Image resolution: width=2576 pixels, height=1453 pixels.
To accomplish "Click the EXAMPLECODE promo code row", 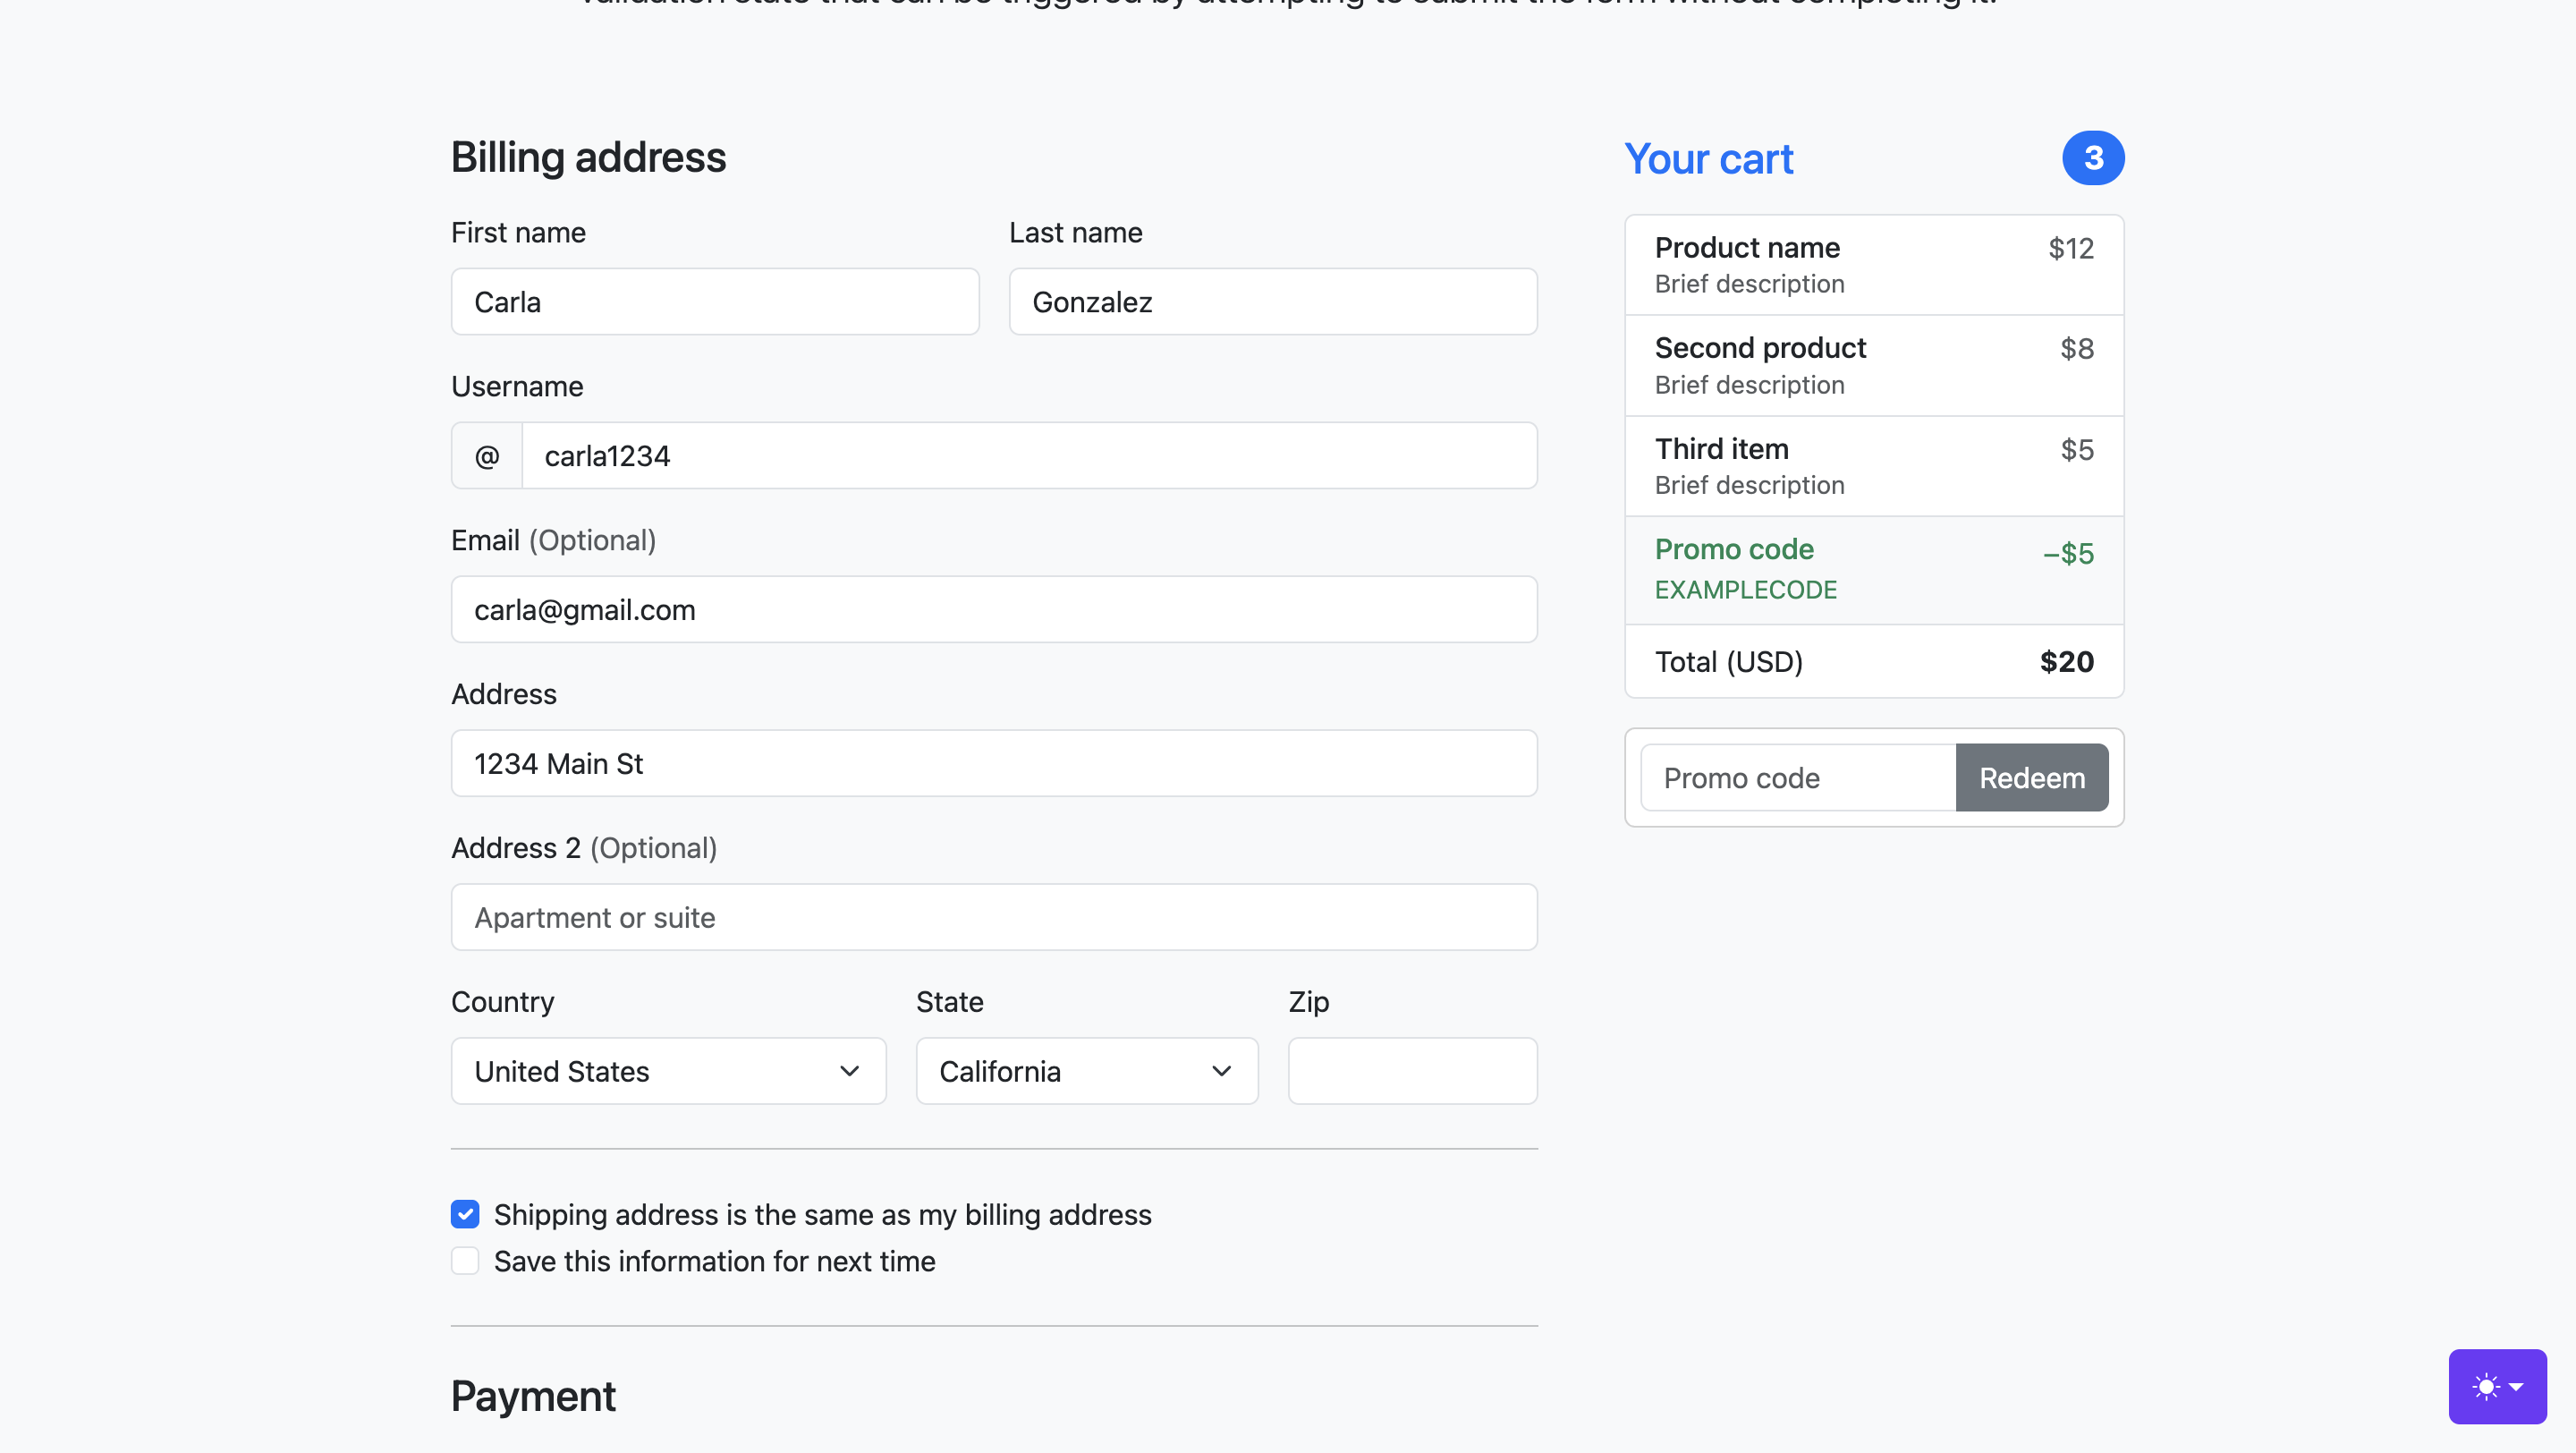I will [1873, 570].
